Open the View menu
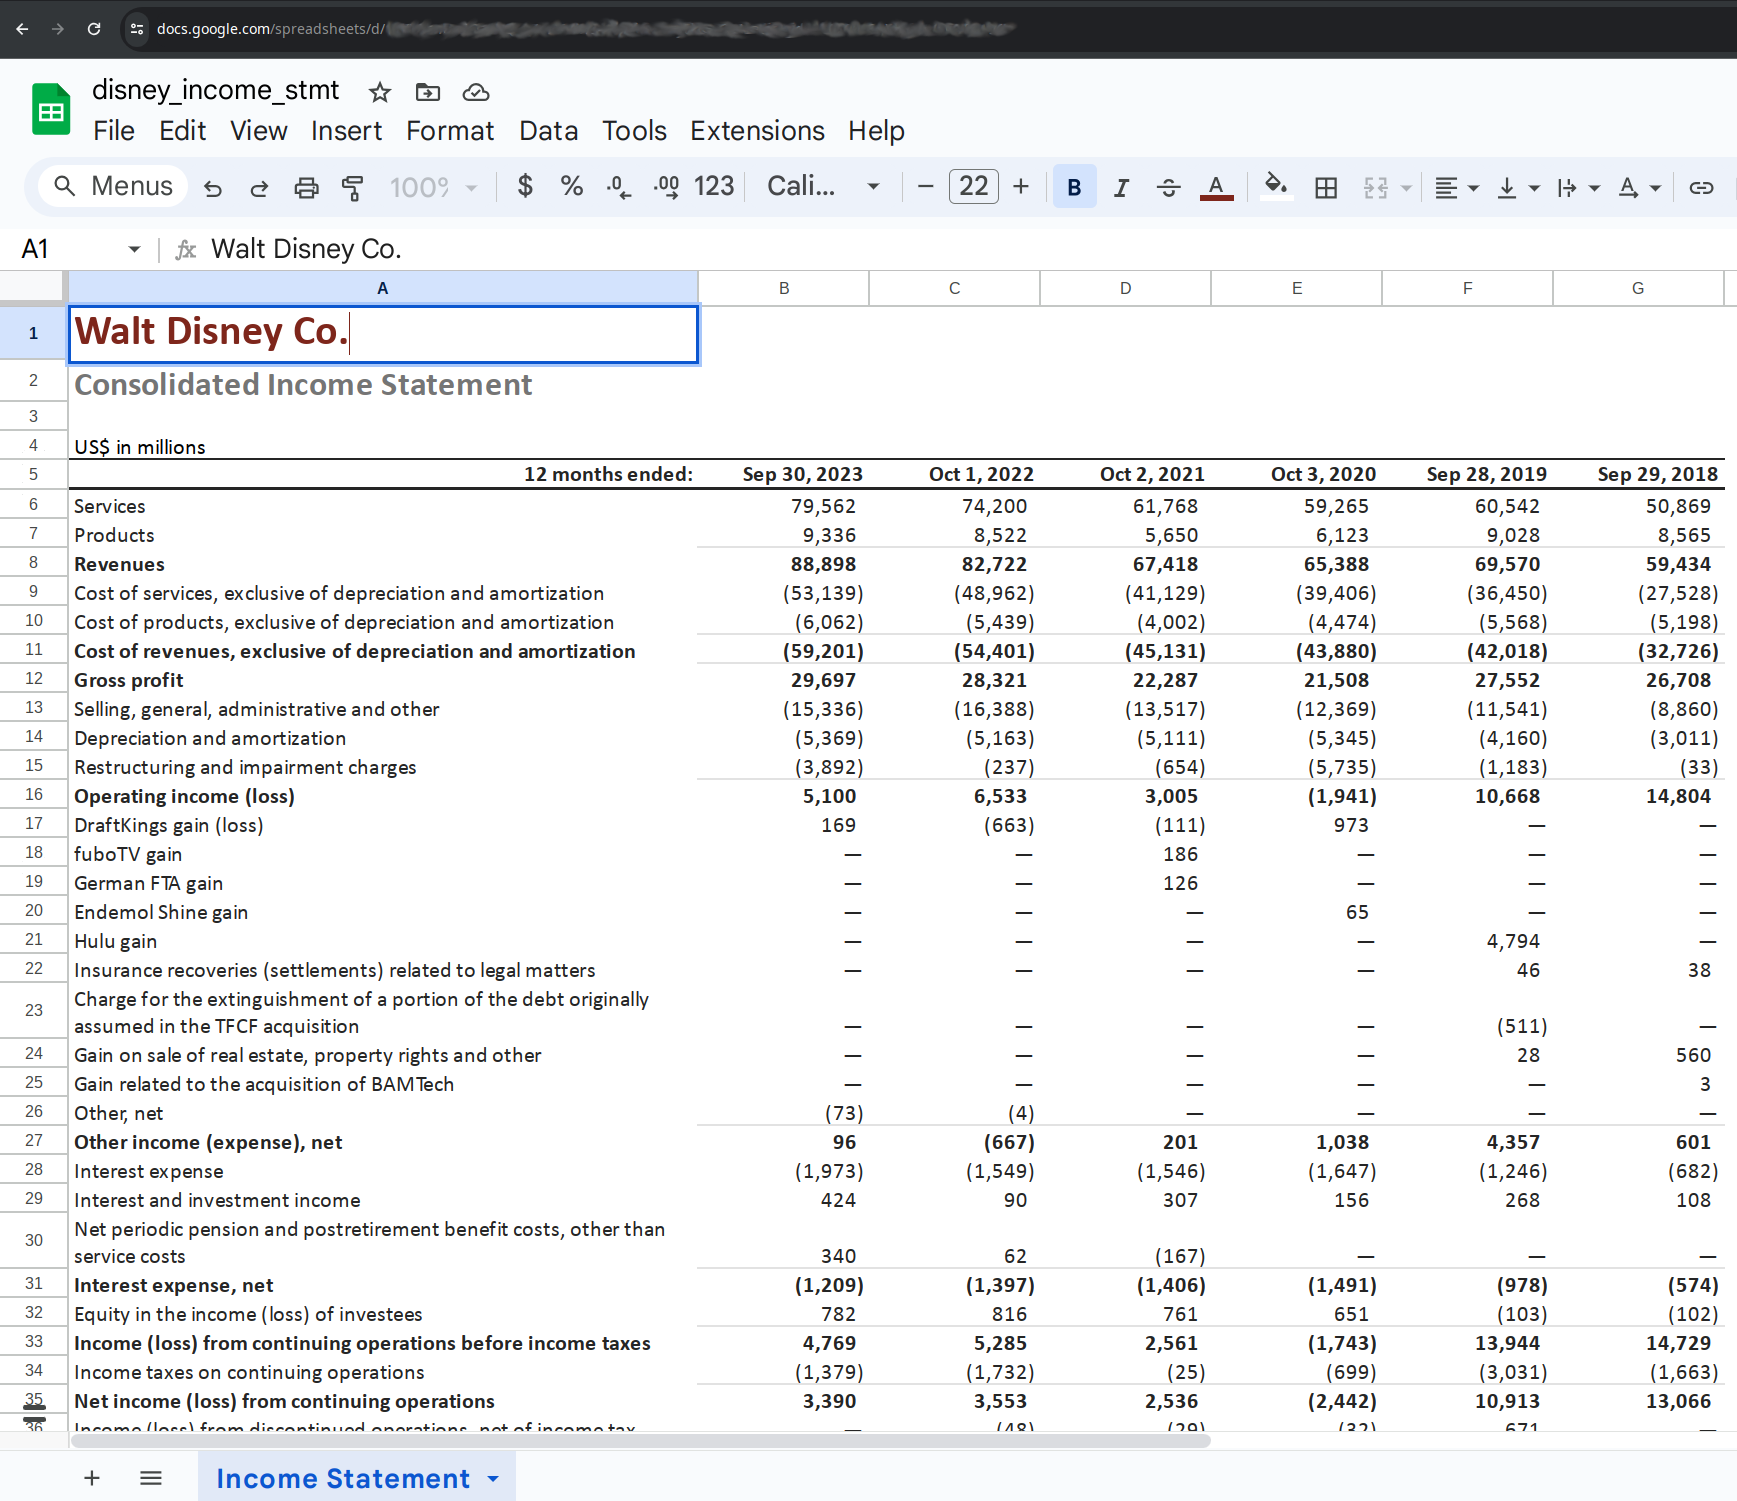The image size is (1737, 1501). coord(259,131)
